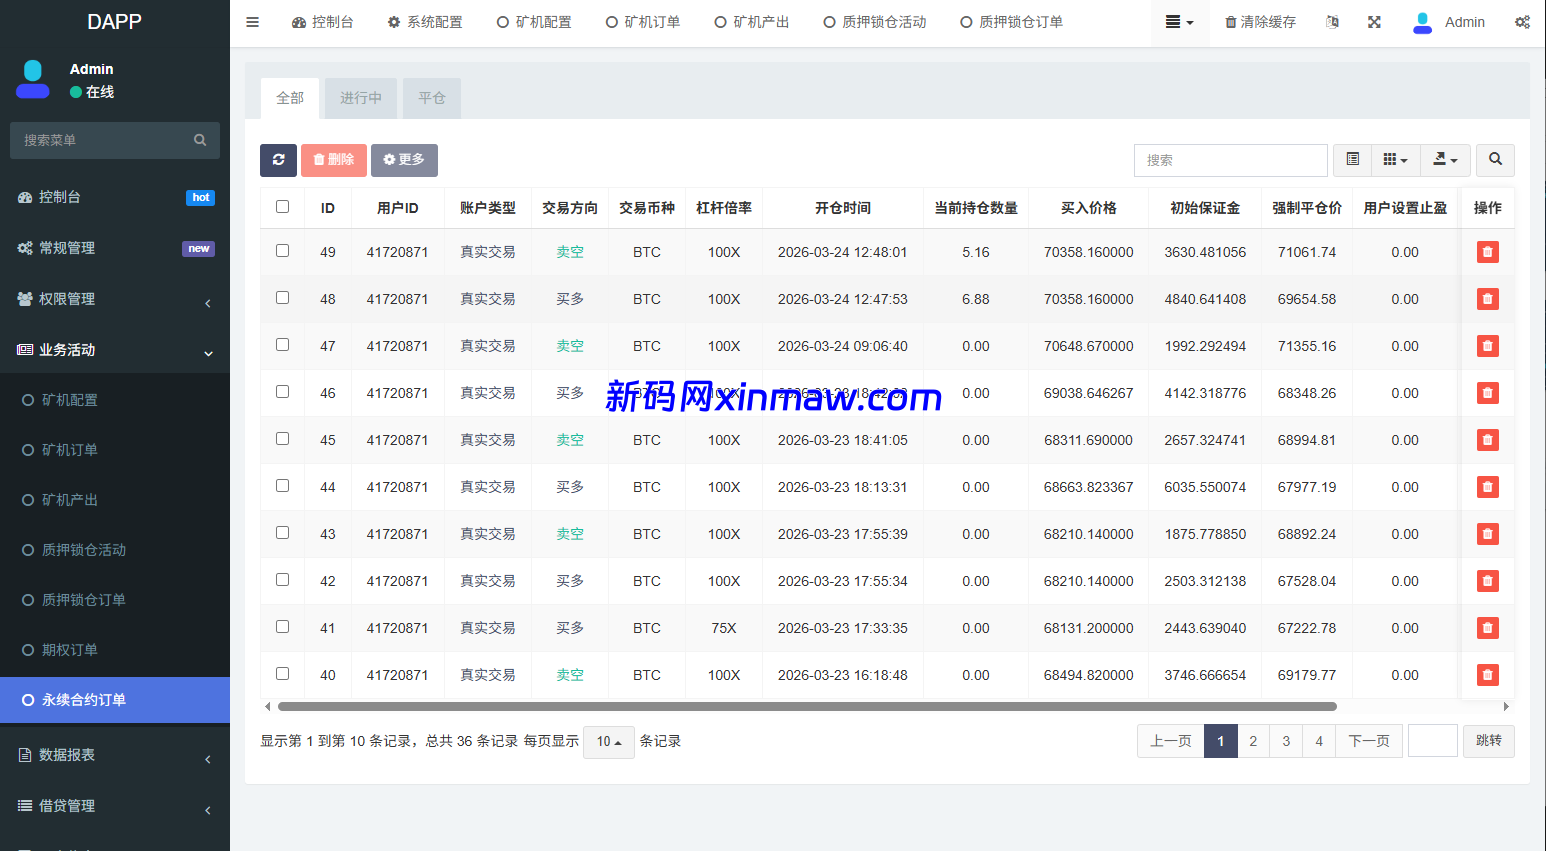This screenshot has width=1546, height=851.
Task: Click the magnifier search button above table
Action: coord(1495,160)
